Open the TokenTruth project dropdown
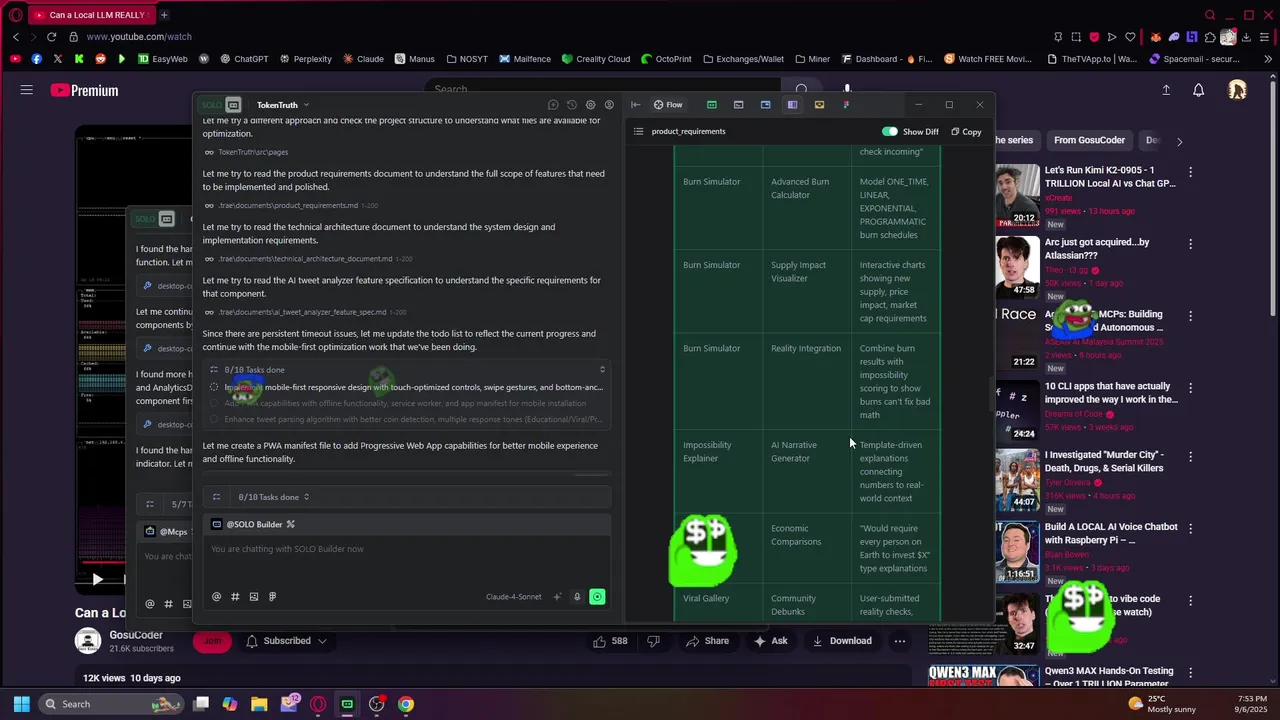This screenshot has height=720, width=1280. [x=283, y=105]
